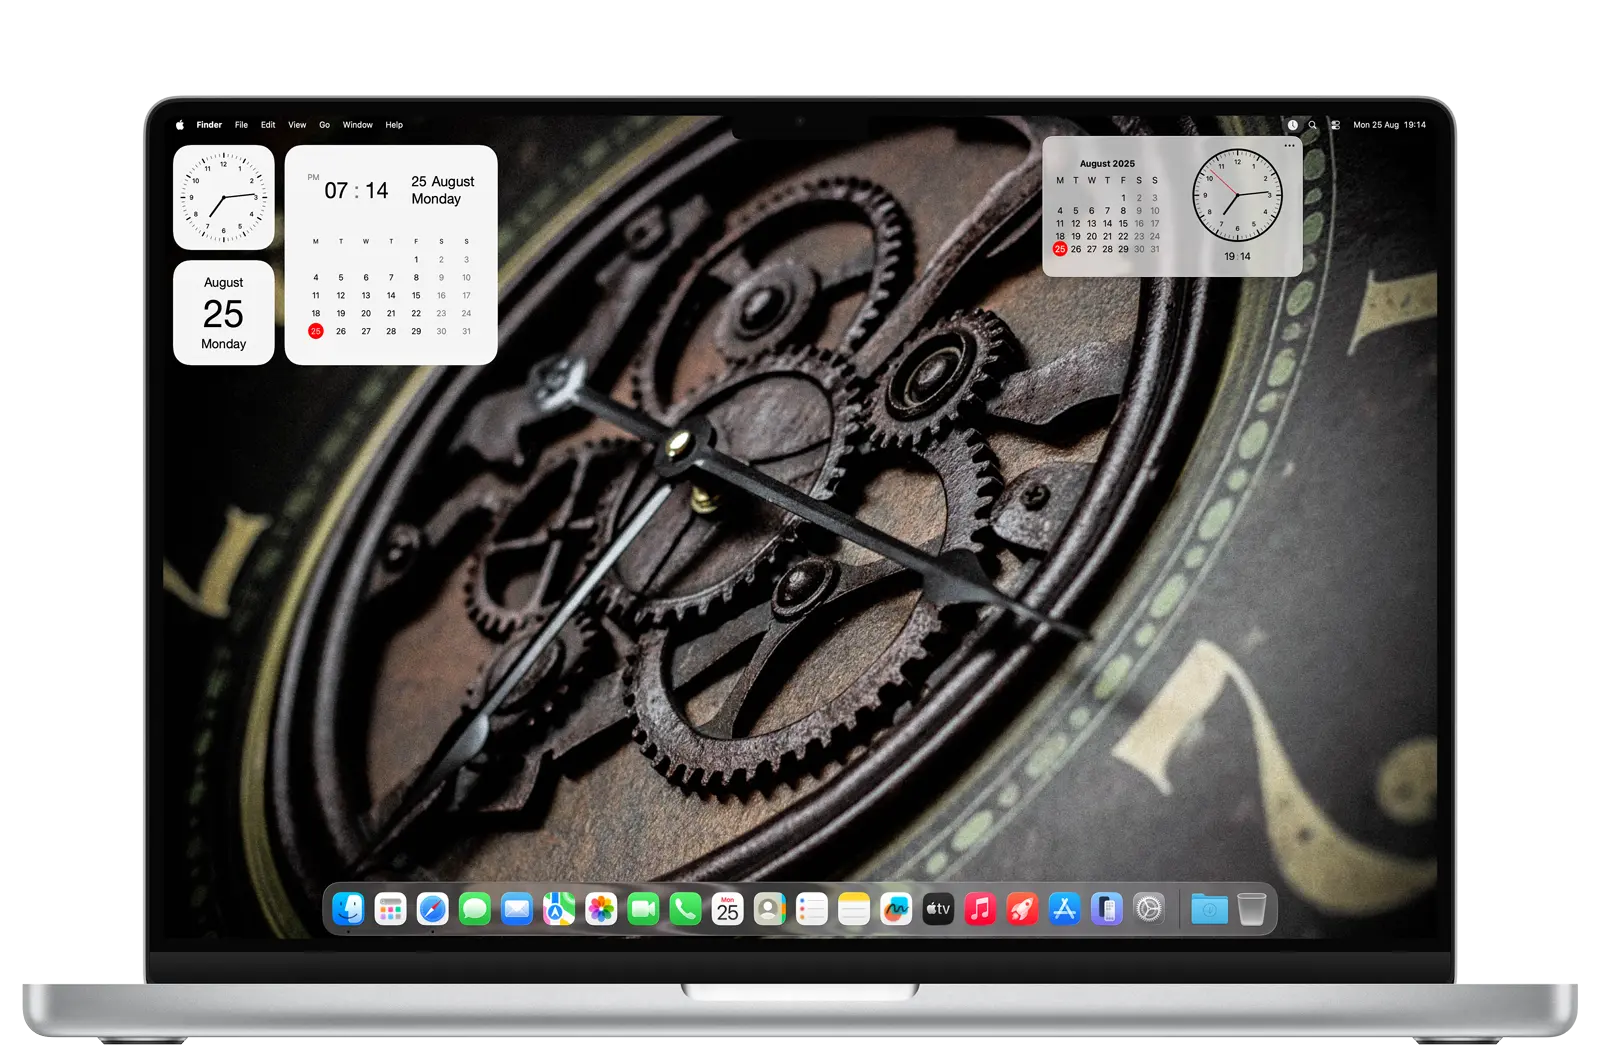Open Freeform from the Dock

(896, 909)
